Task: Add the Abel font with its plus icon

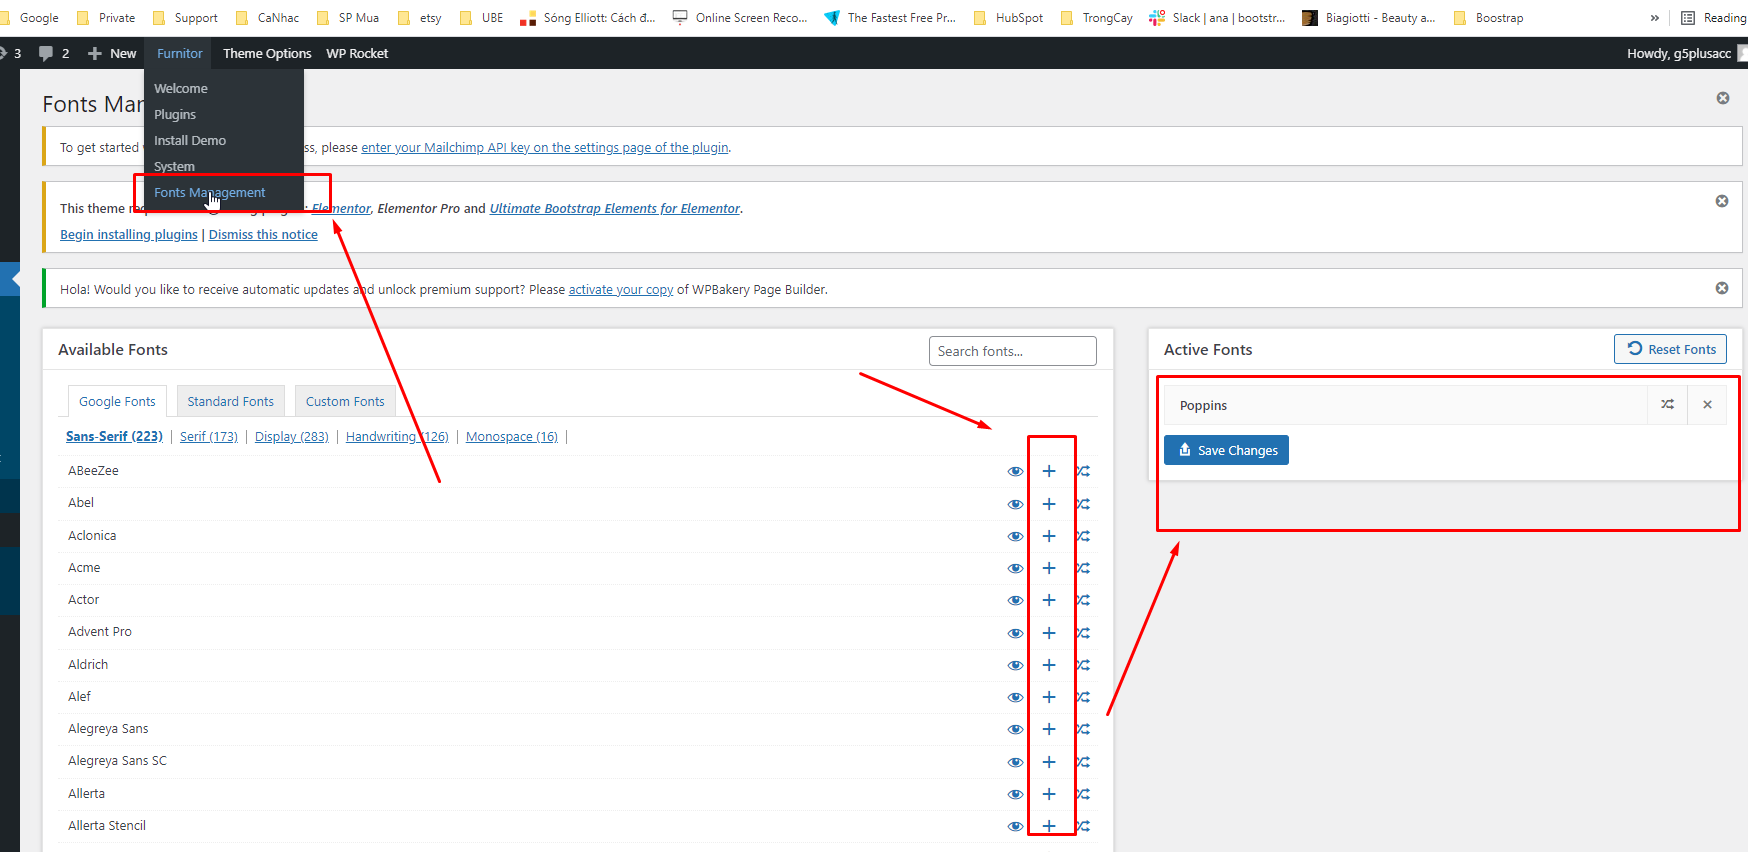Action: [1049, 504]
